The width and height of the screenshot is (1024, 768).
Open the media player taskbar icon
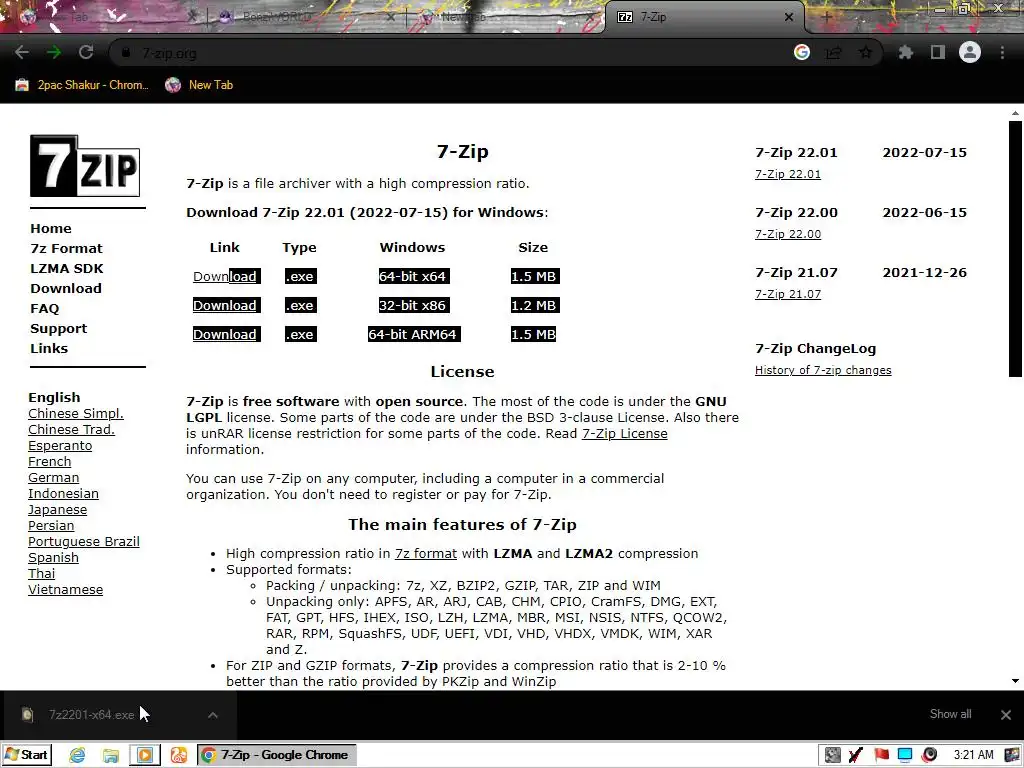(x=144, y=755)
